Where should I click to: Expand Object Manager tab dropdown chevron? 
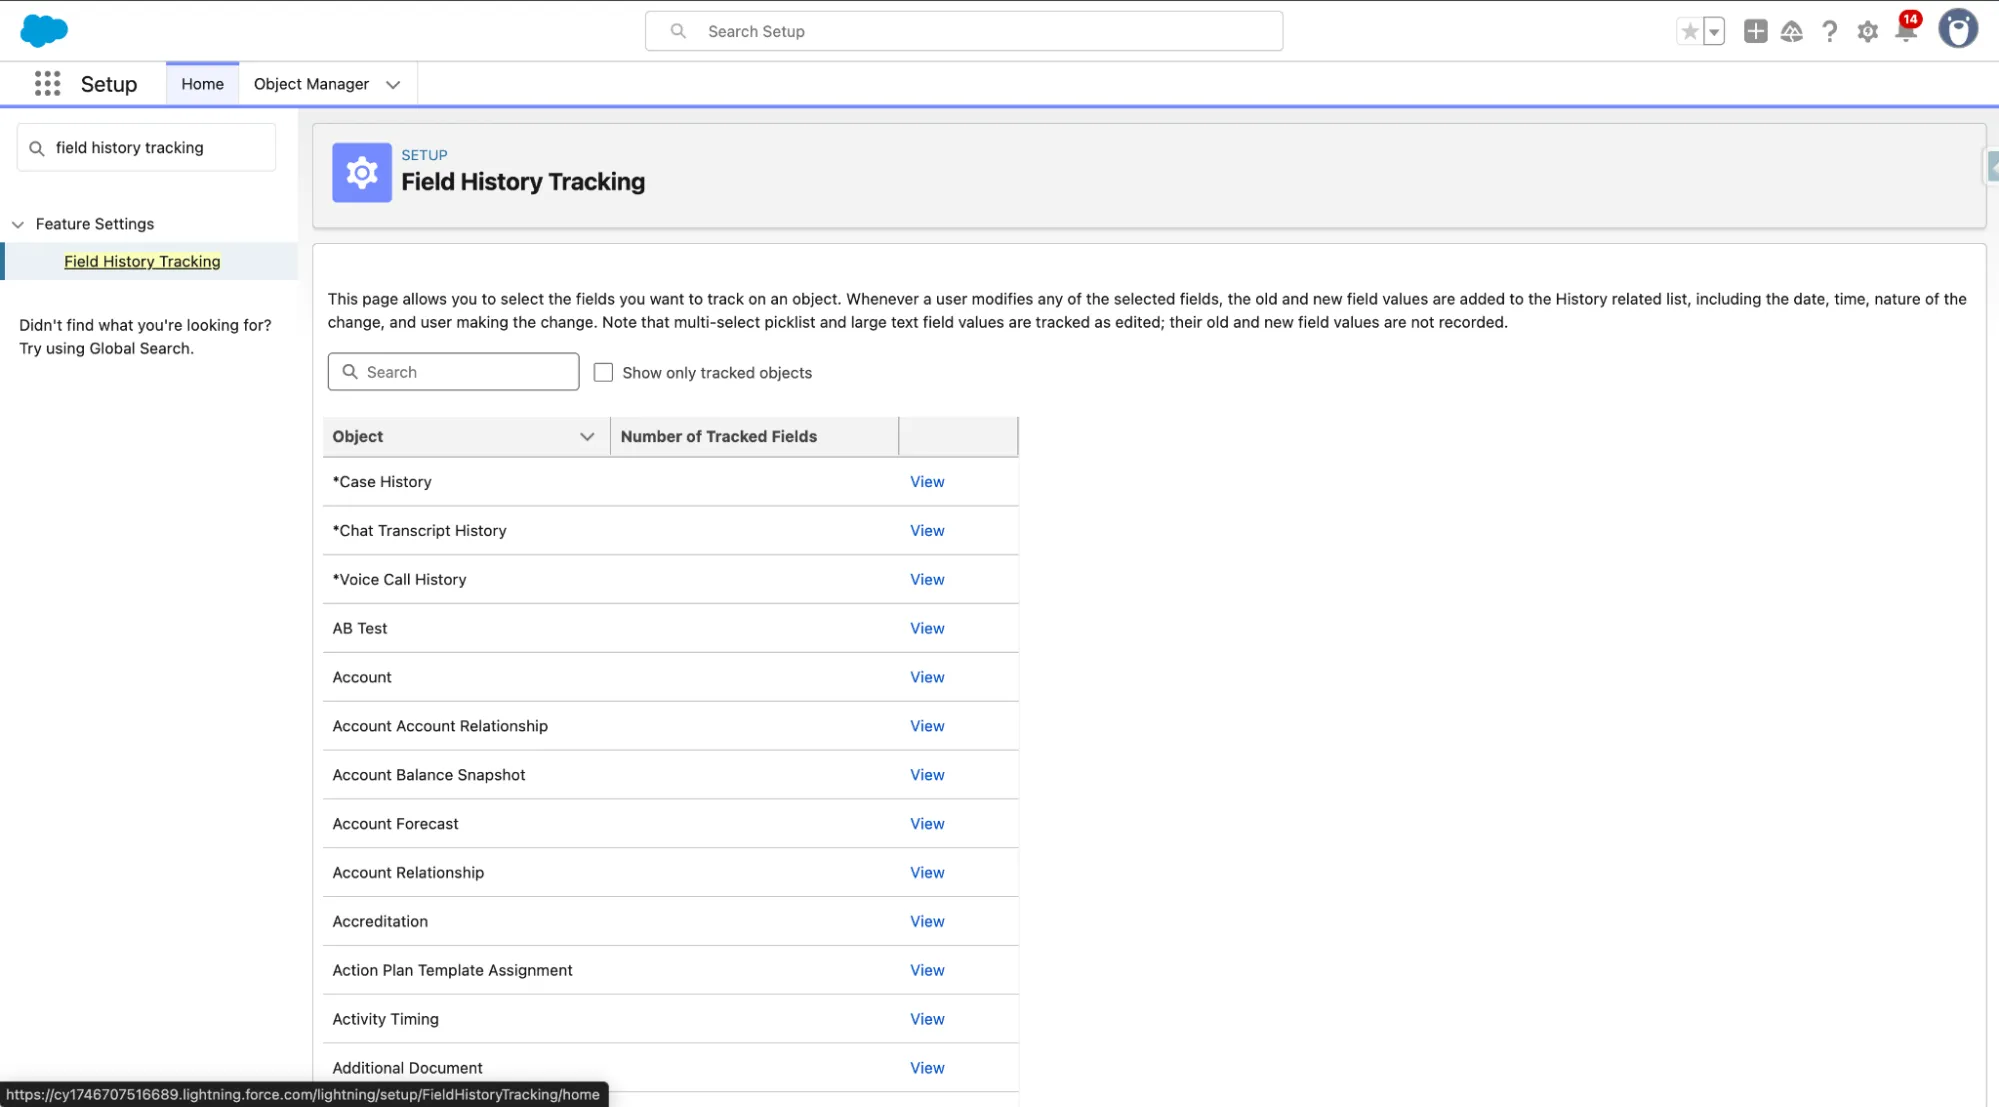393,85
